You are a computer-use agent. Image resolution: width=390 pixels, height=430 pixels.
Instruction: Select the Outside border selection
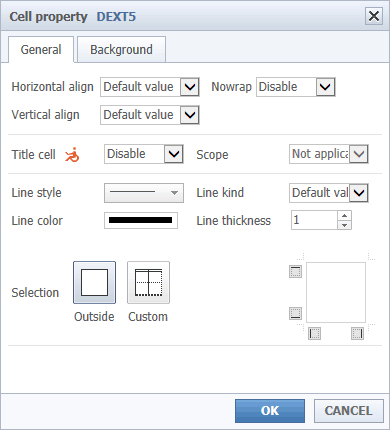tap(95, 282)
